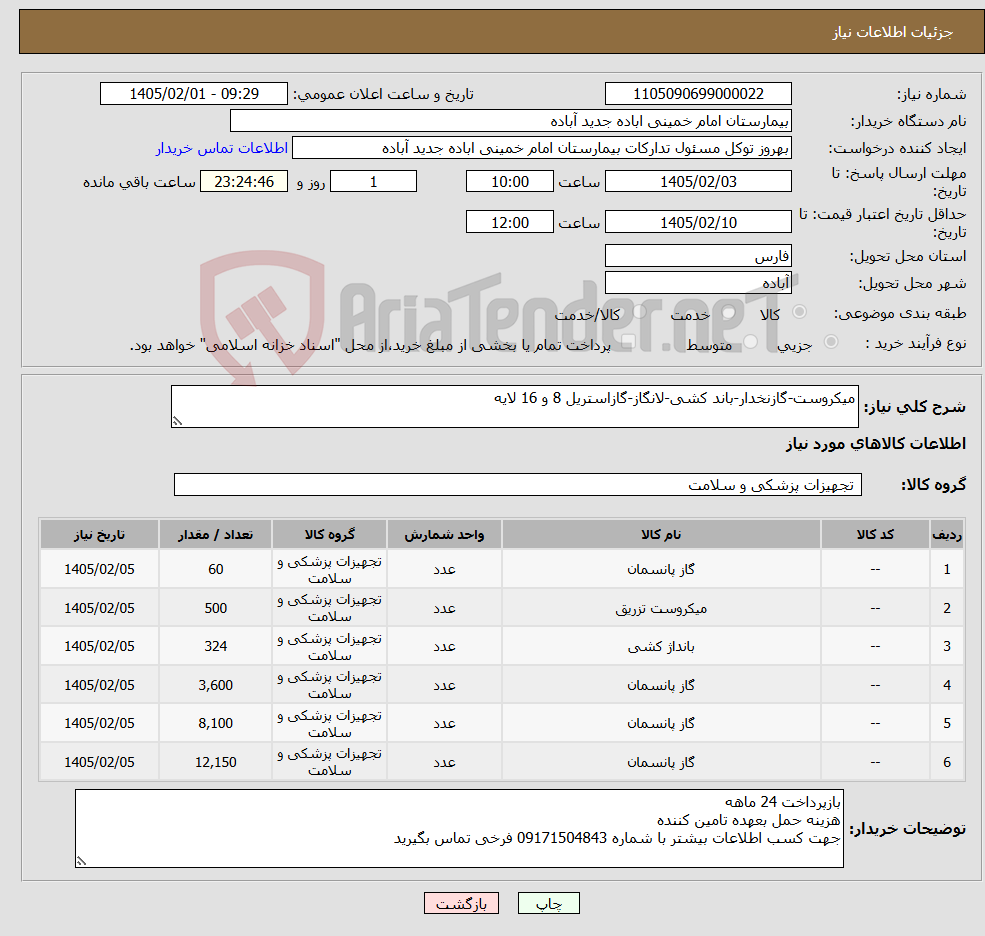Click quantity cell 500

(x=215, y=608)
